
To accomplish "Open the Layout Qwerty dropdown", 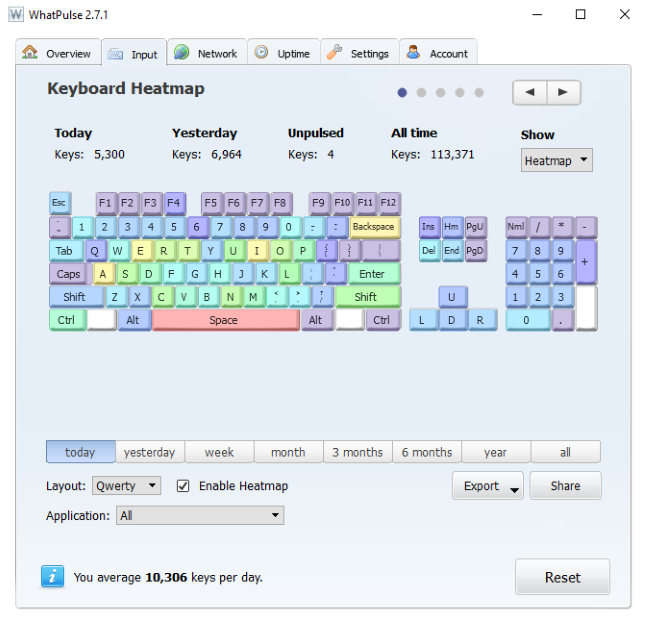I will [x=126, y=485].
